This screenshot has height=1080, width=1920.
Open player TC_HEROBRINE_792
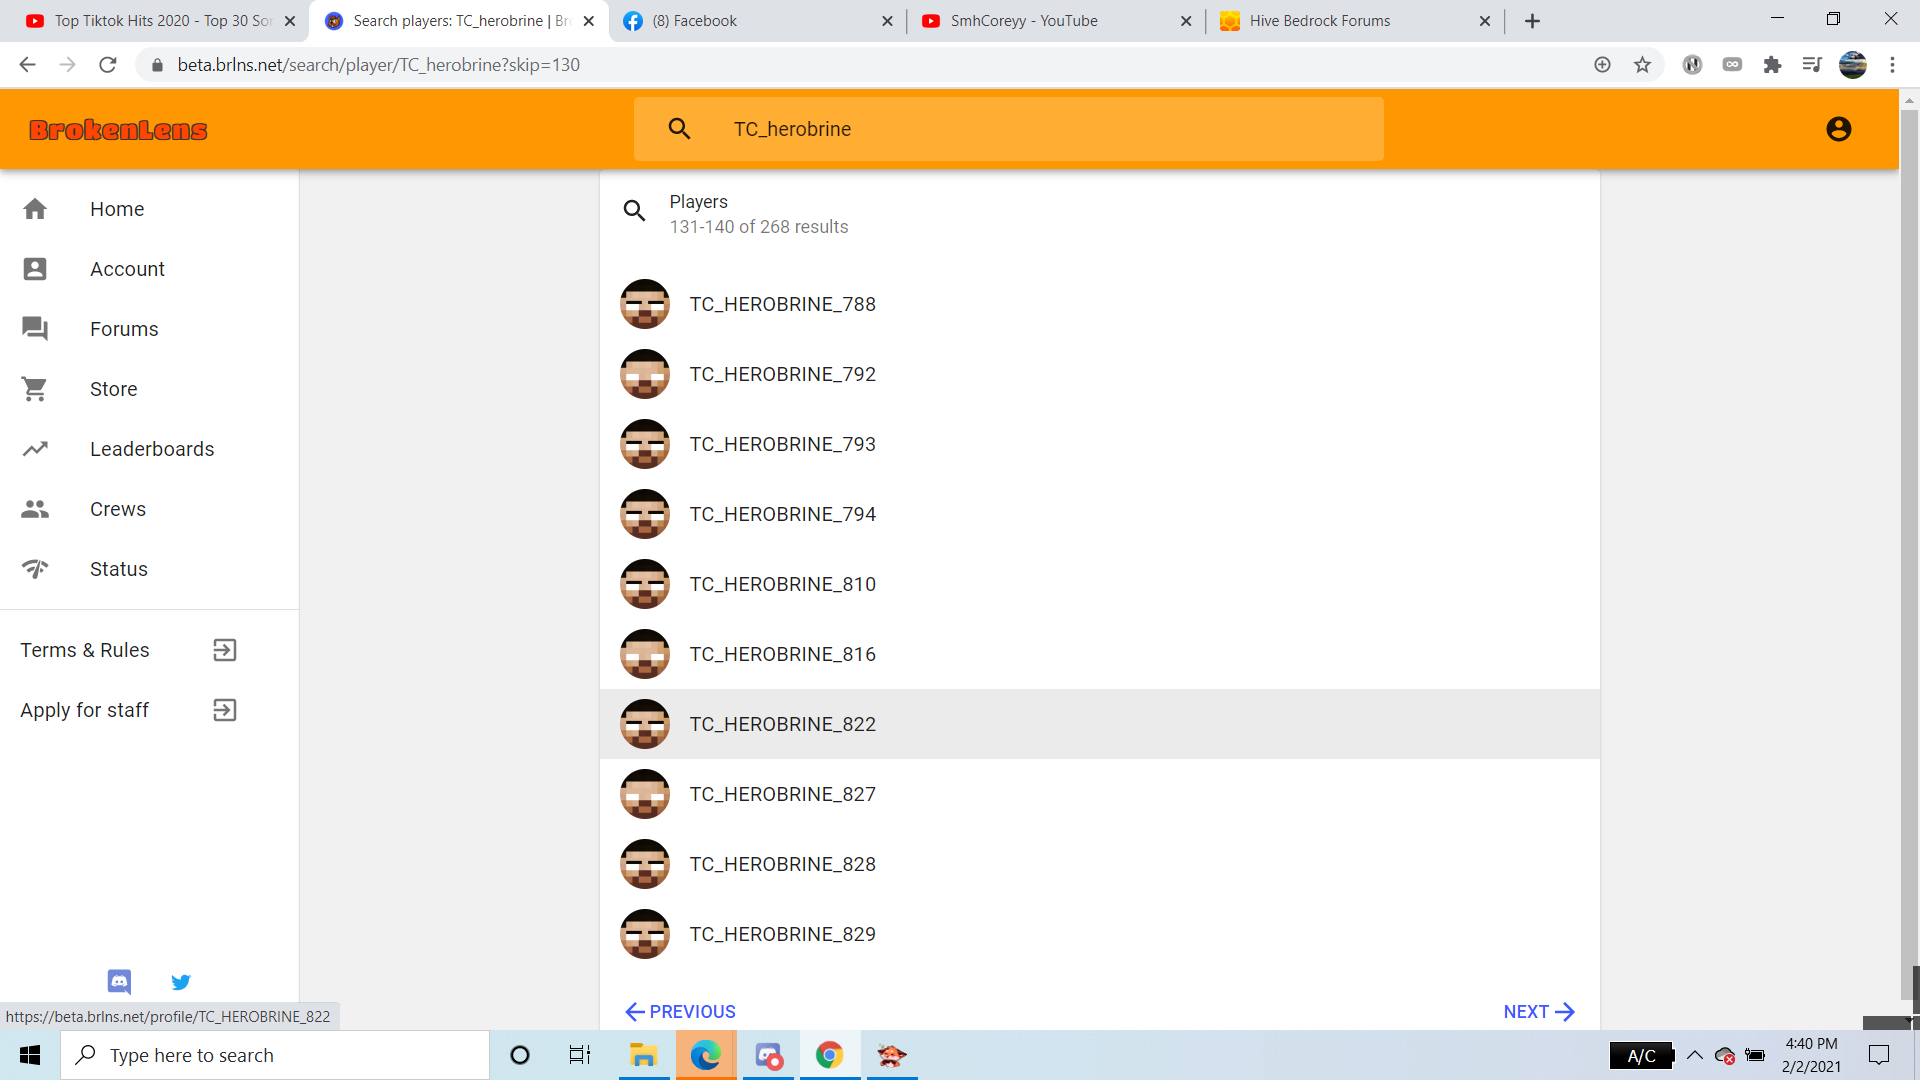point(1100,374)
